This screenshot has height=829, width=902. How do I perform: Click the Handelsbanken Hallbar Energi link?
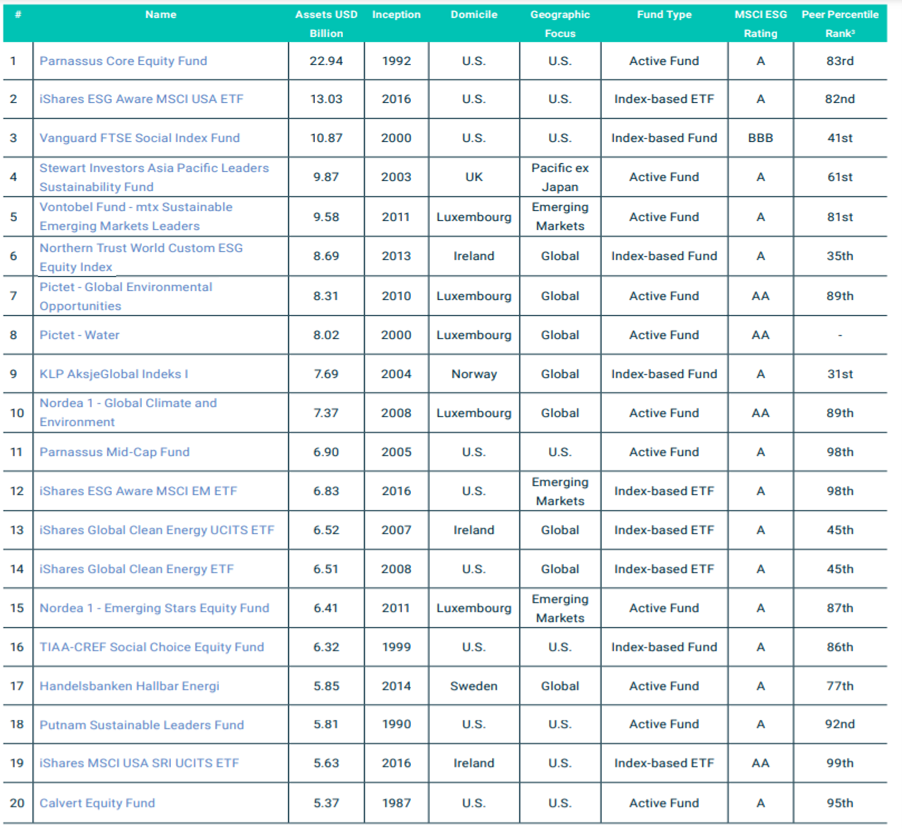click(x=129, y=686)
